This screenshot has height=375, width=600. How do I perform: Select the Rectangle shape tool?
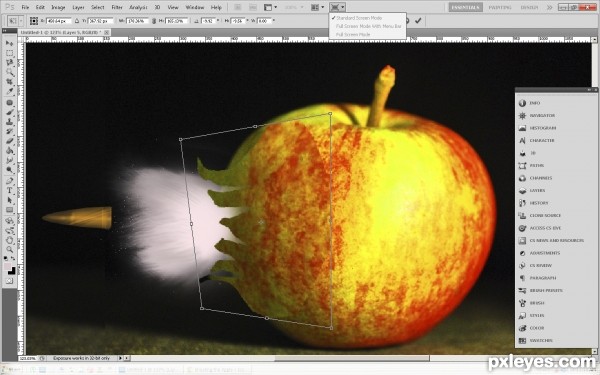tap(10, 209)
